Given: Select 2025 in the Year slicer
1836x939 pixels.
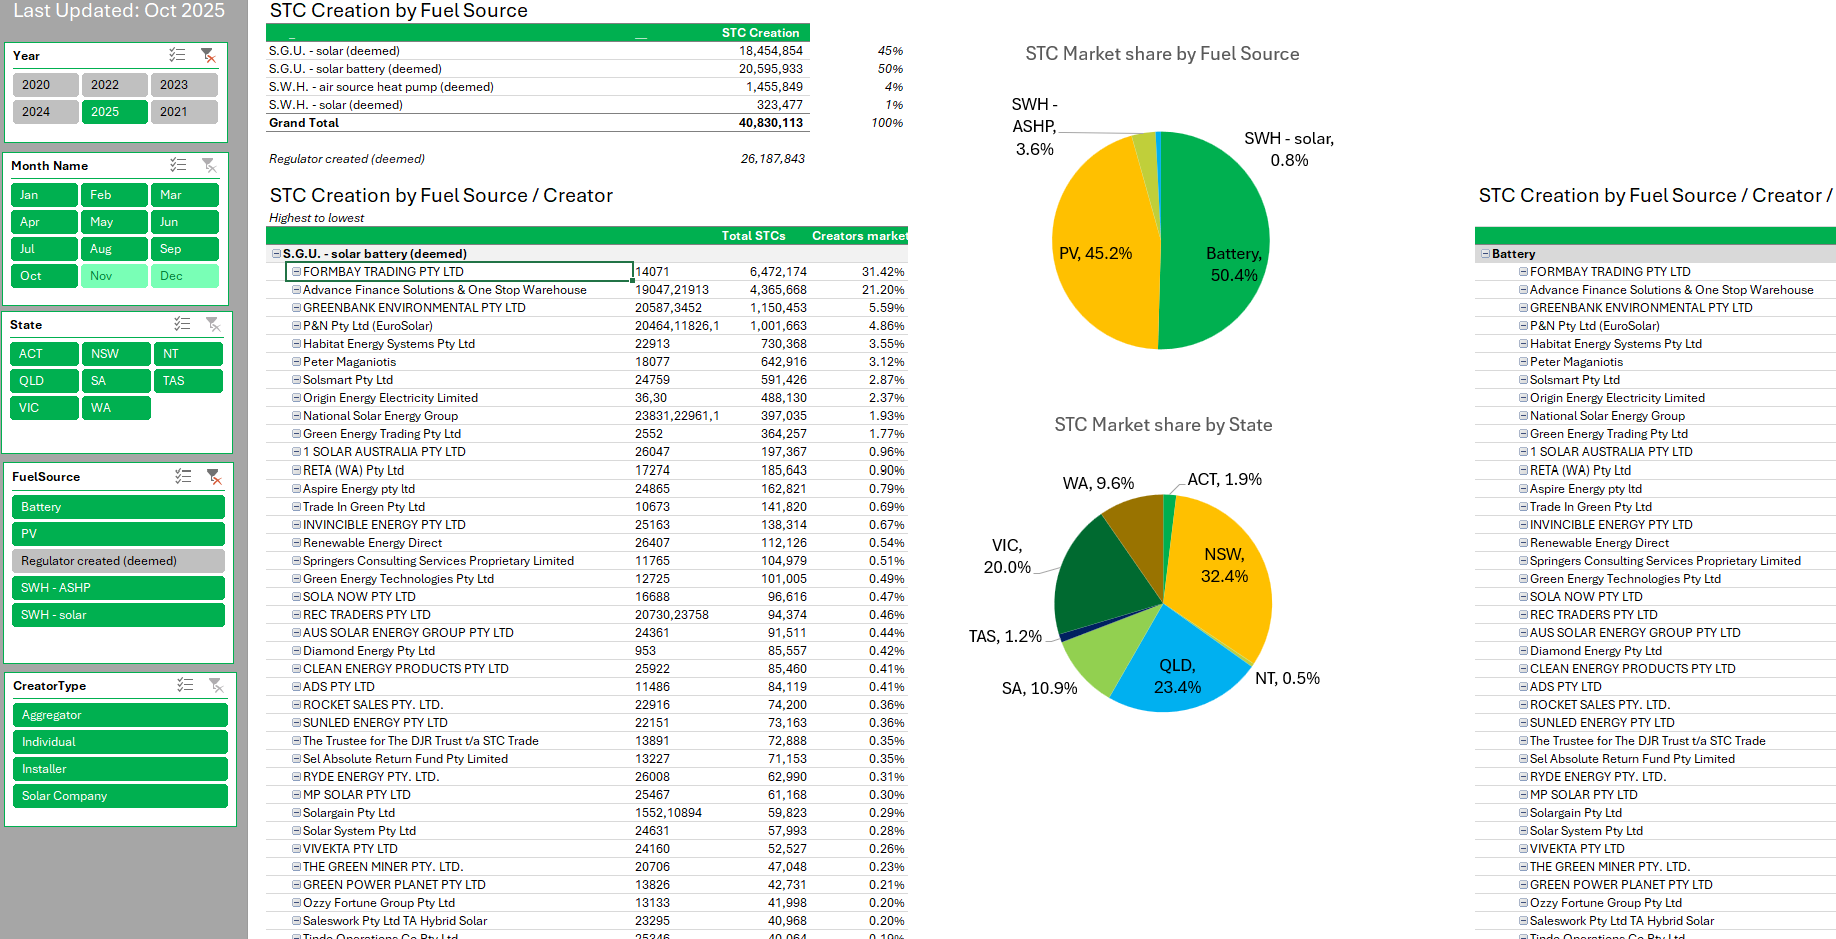Looking at the screenshot, I should coord(114,112).
